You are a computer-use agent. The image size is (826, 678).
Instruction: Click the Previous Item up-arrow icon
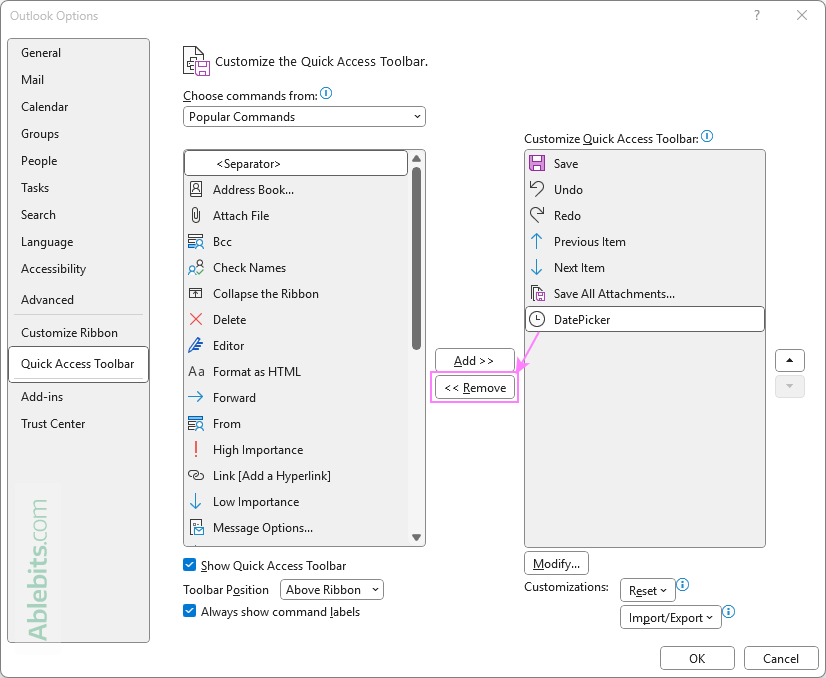point(537,241)
